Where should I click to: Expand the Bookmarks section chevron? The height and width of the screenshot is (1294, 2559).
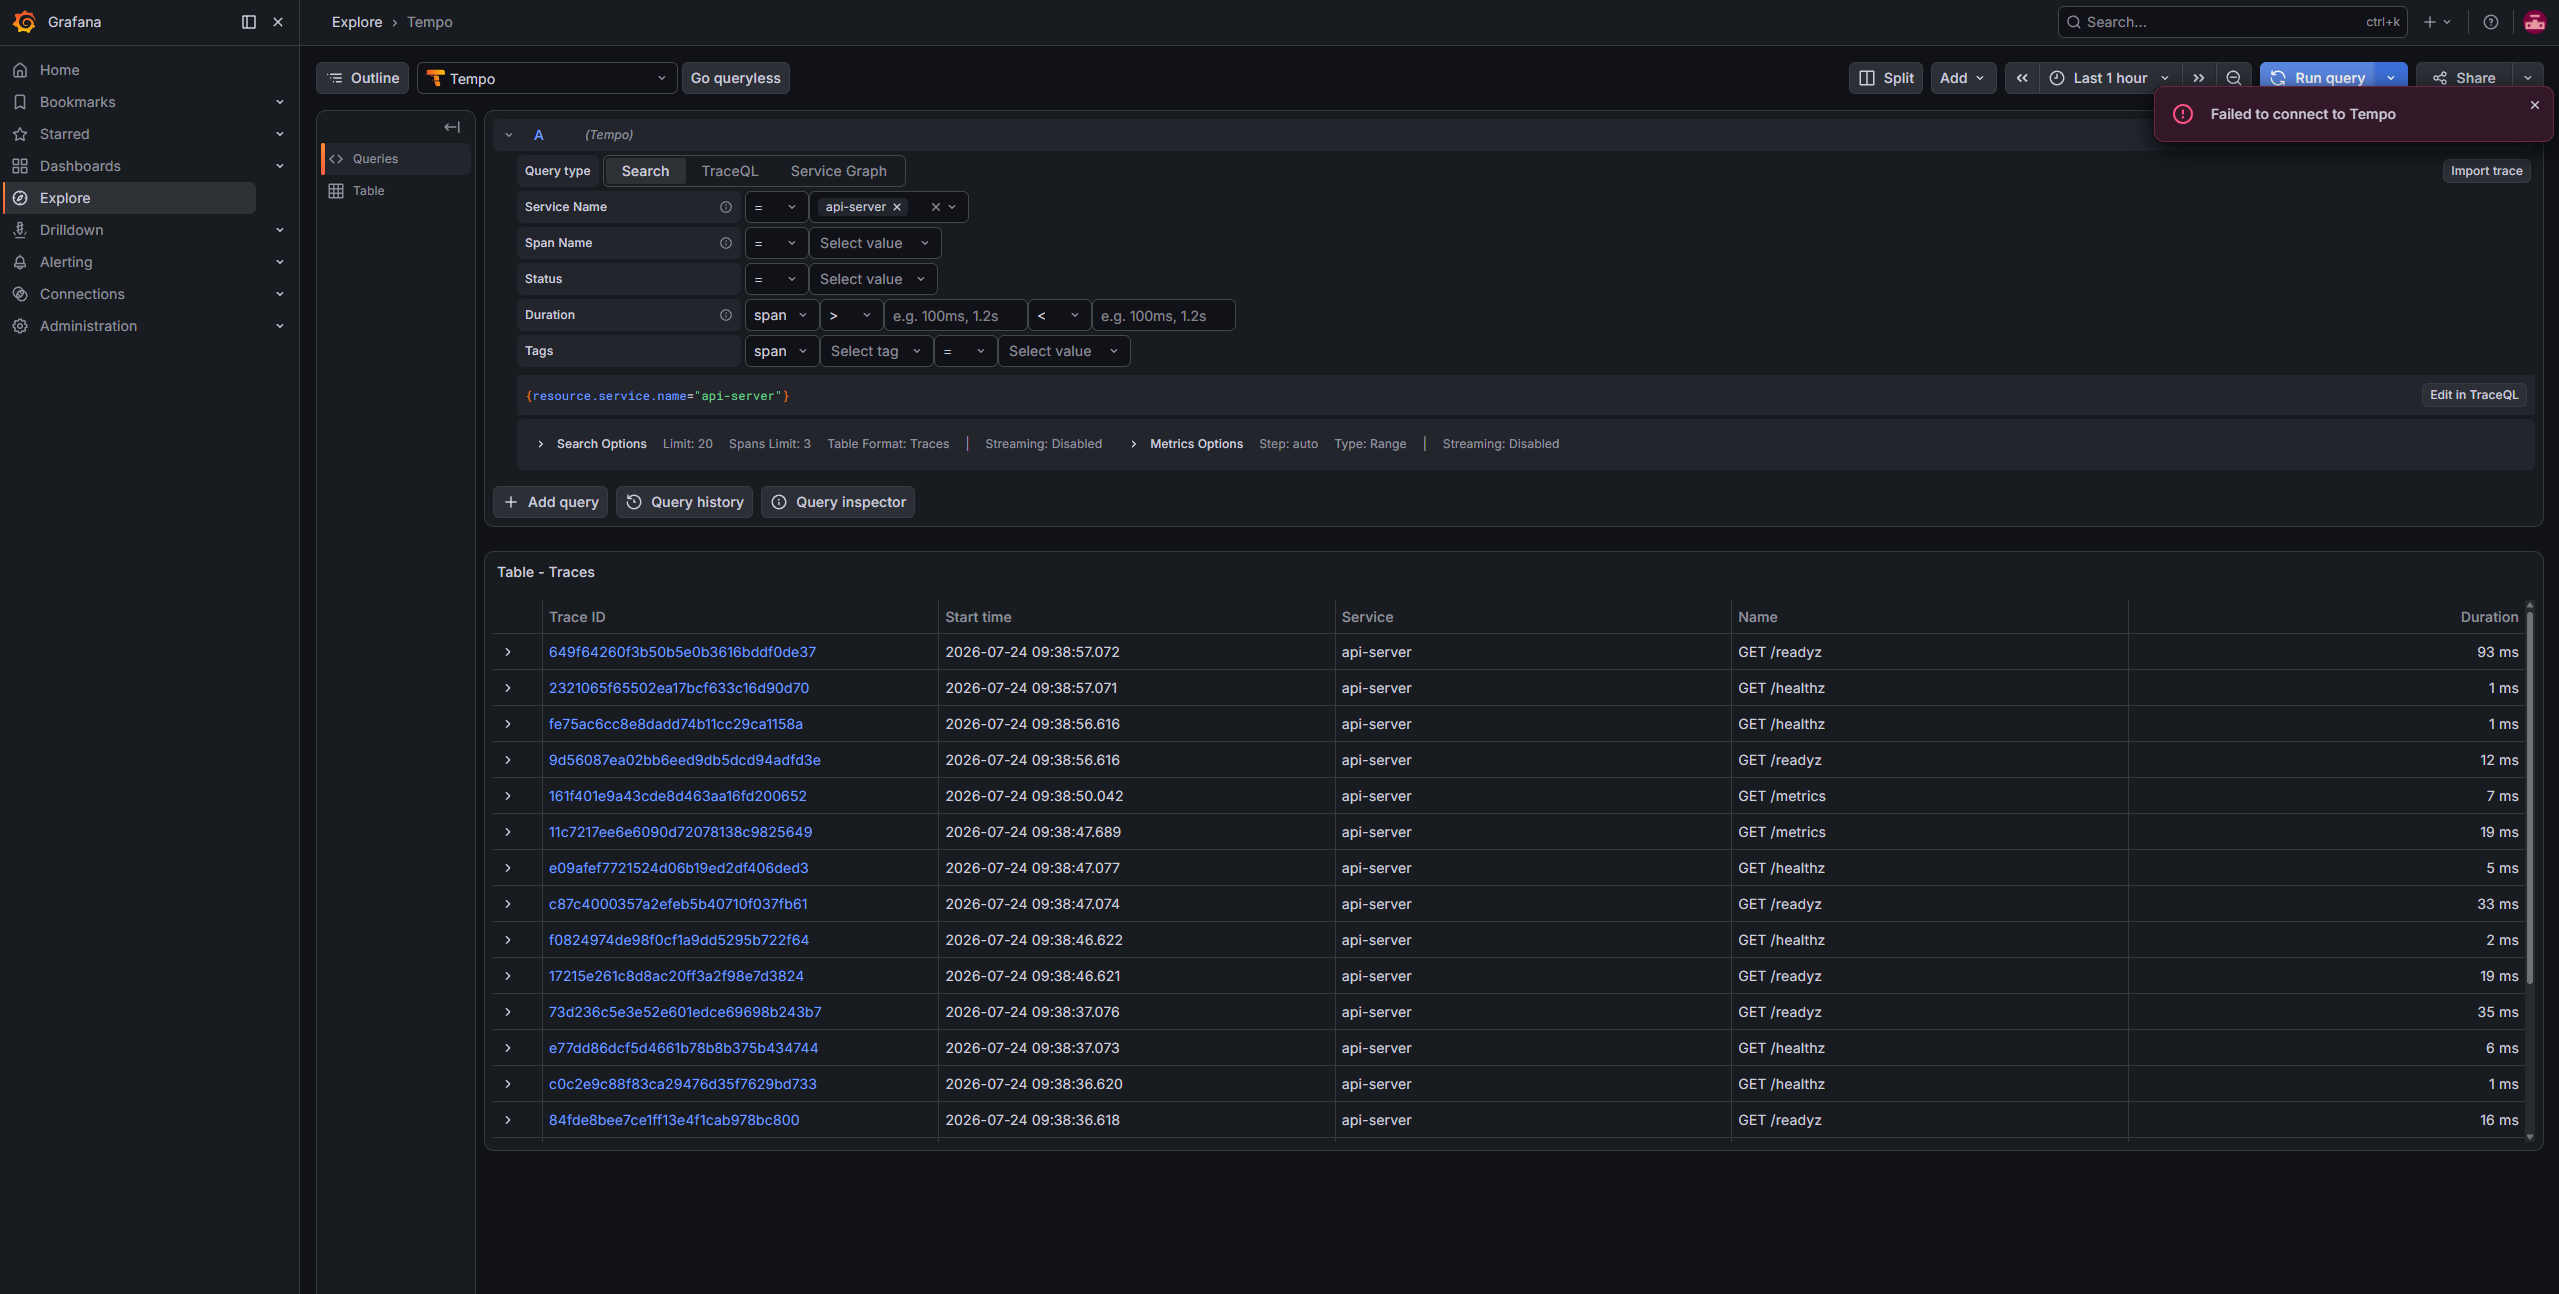pyautogui.click(x=280, y=102)
